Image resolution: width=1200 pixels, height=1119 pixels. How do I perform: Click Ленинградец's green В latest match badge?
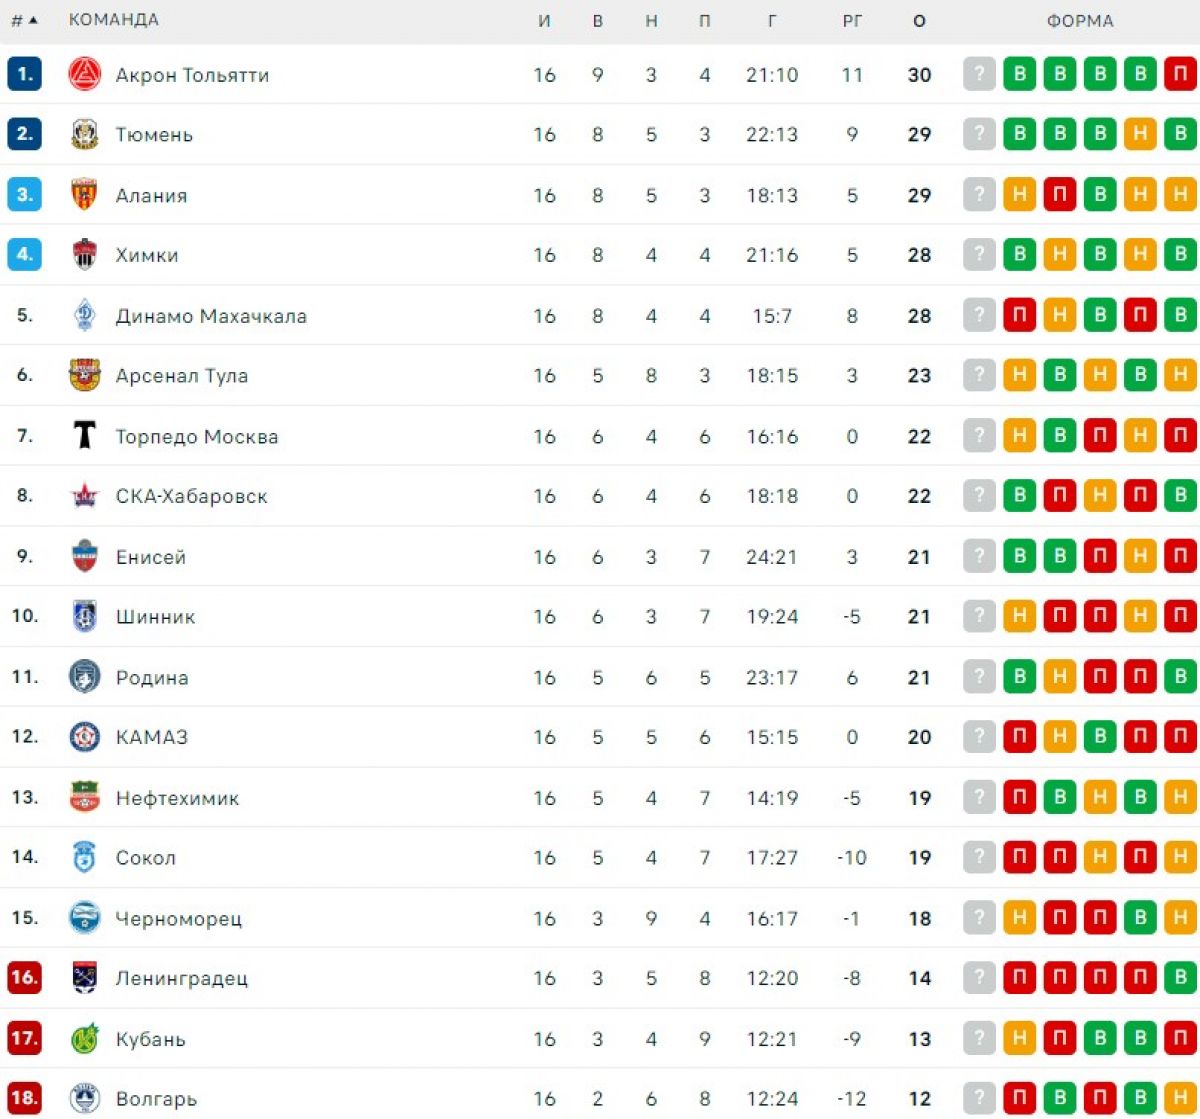tap(1180, 978)
